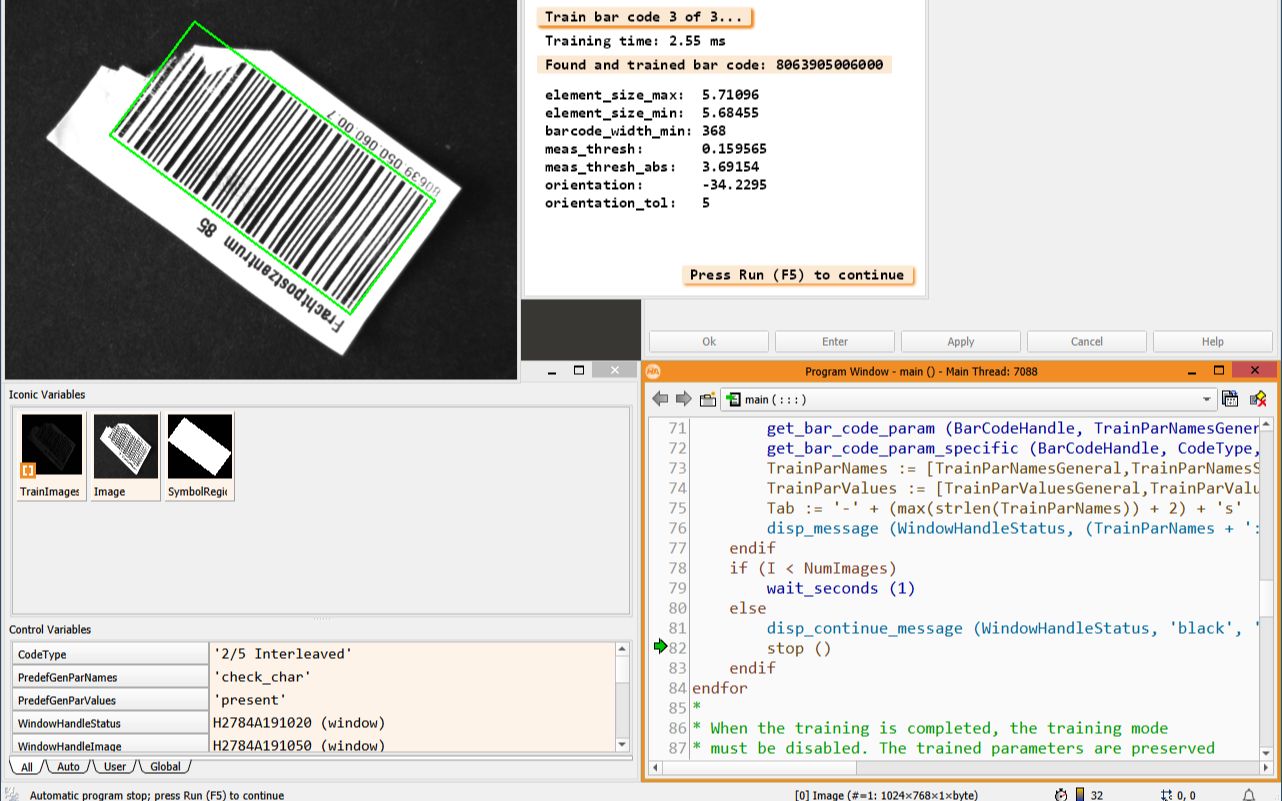Click the procedure folder icon in Program Window toolbar
This screenshot has height=801, width=1282.
(708, 399)
